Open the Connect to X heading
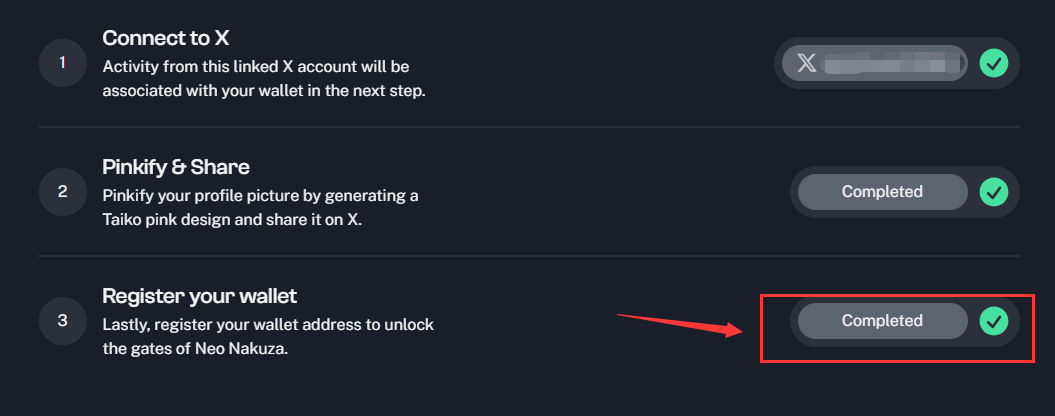Image resolution: width=1055 pixels, height=416 pixels. 166,38
